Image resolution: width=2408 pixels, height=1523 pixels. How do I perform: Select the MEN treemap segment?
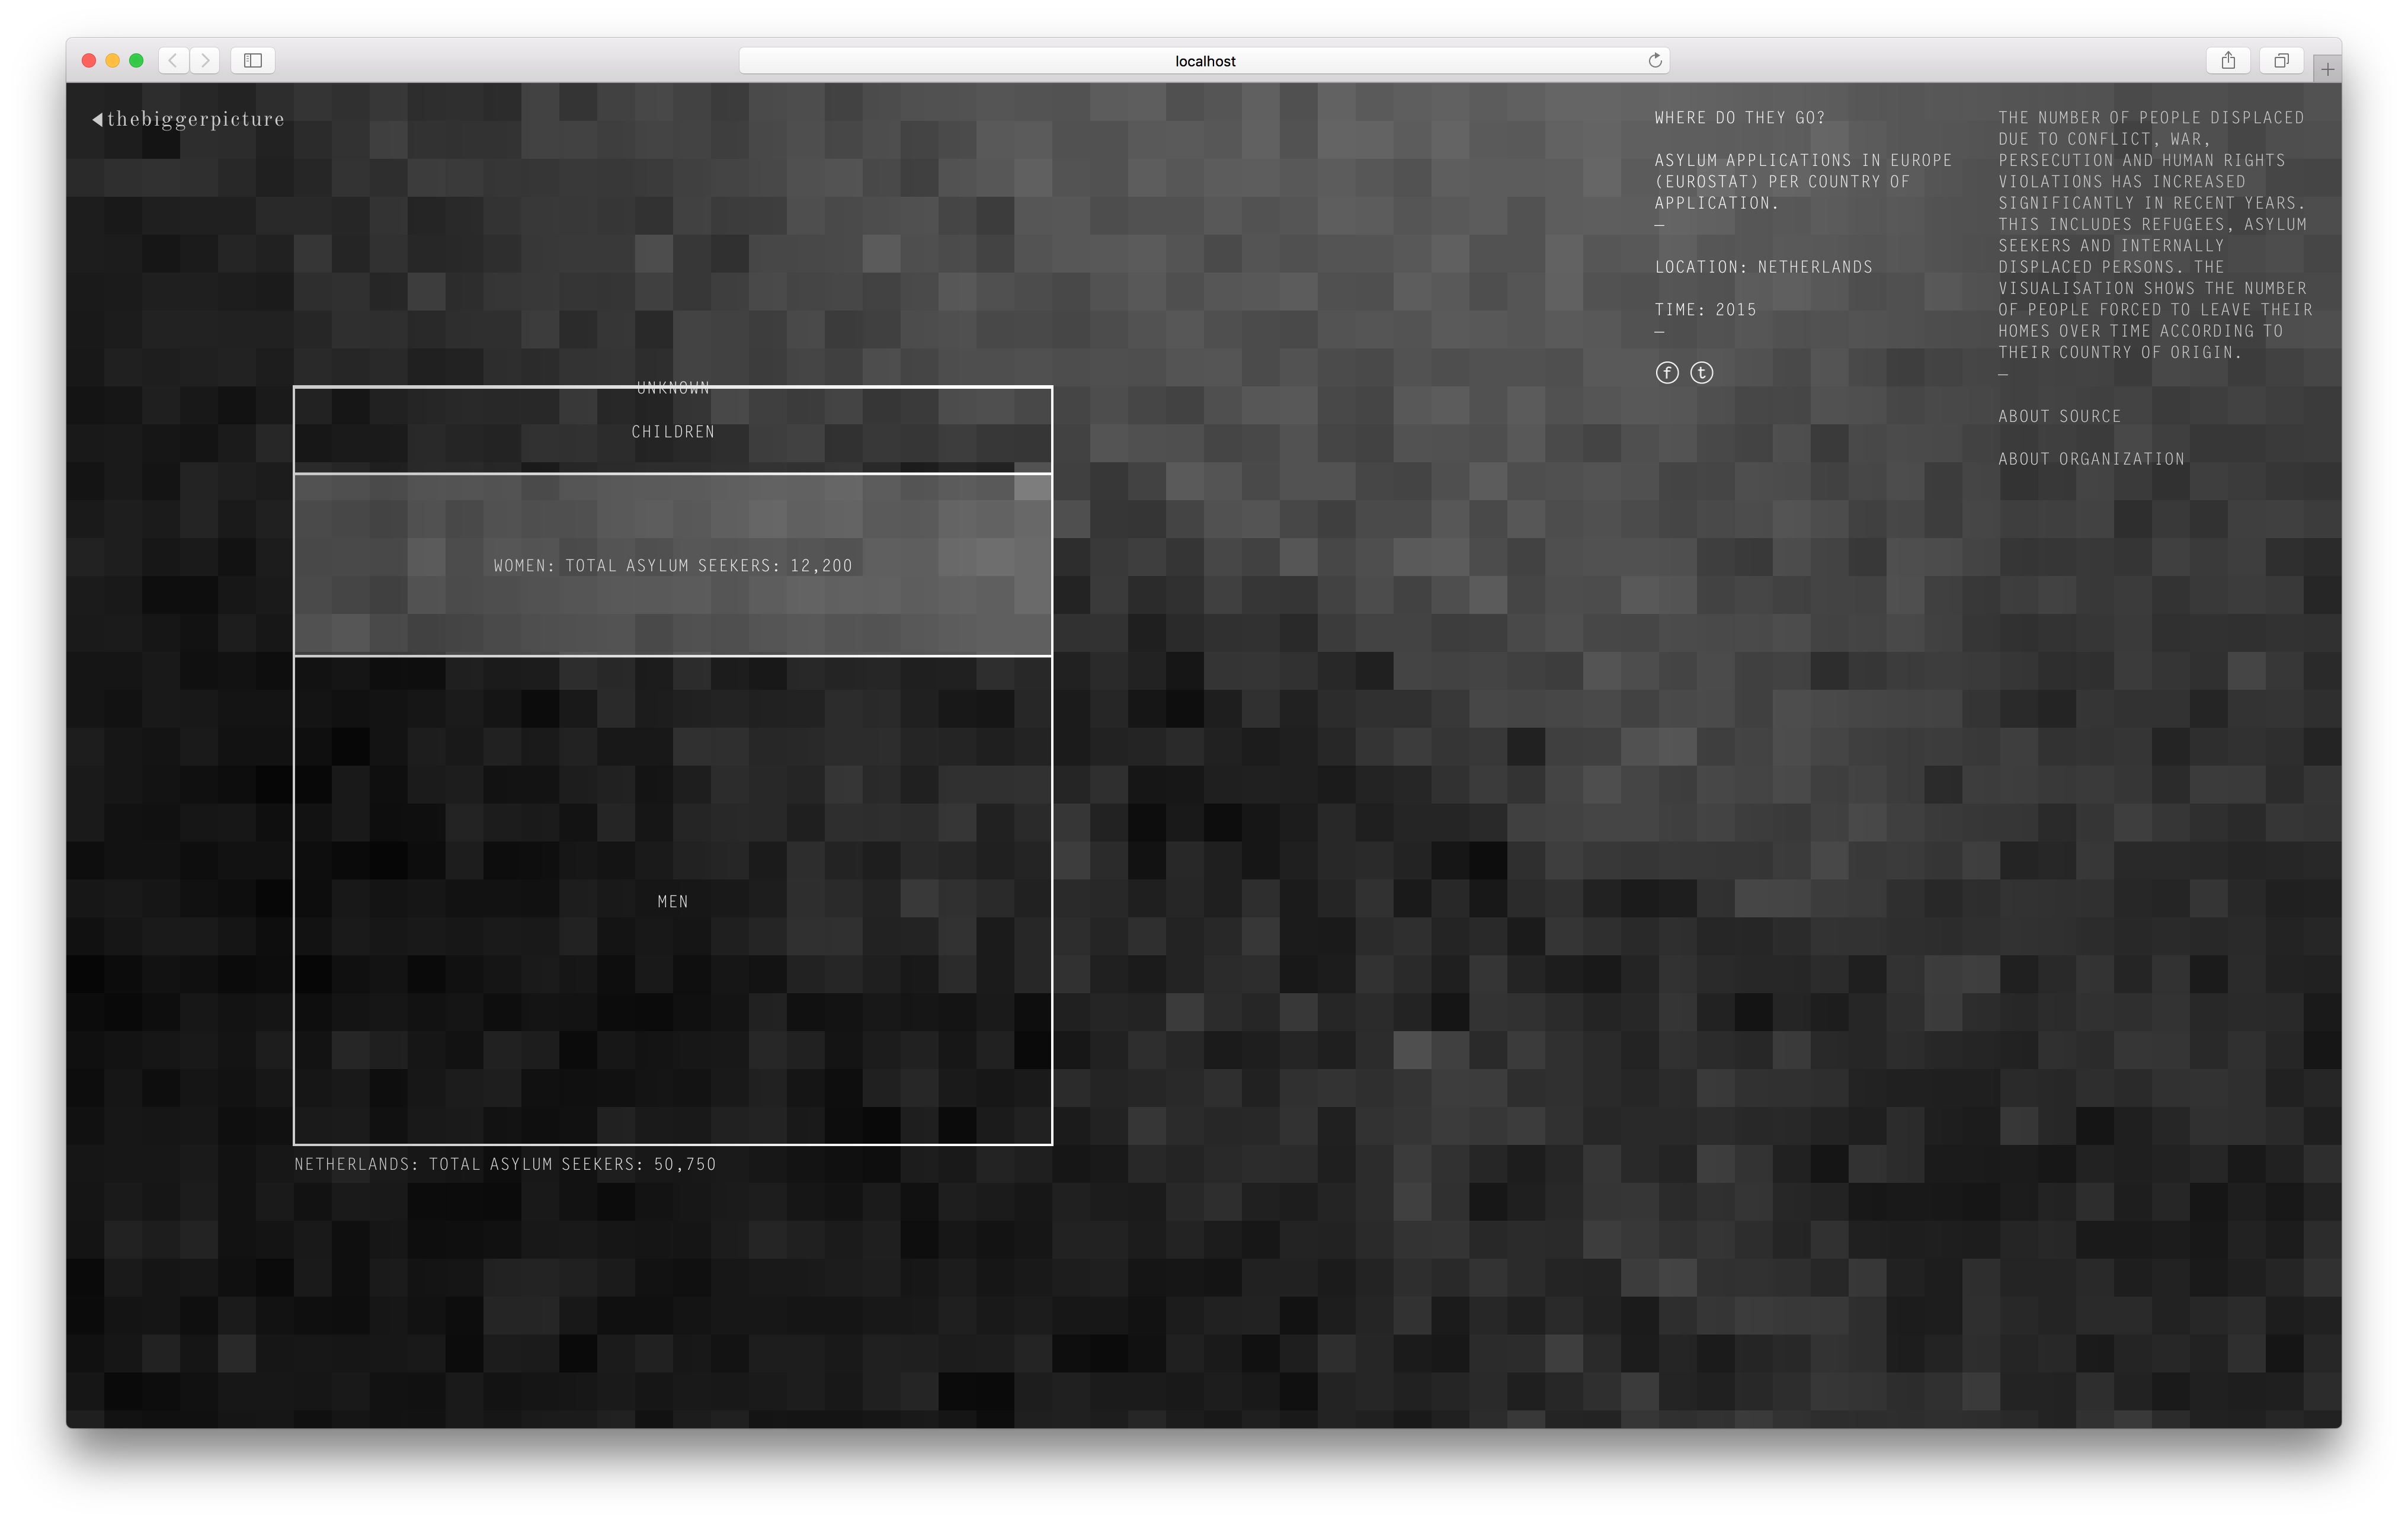pos(672,900)
